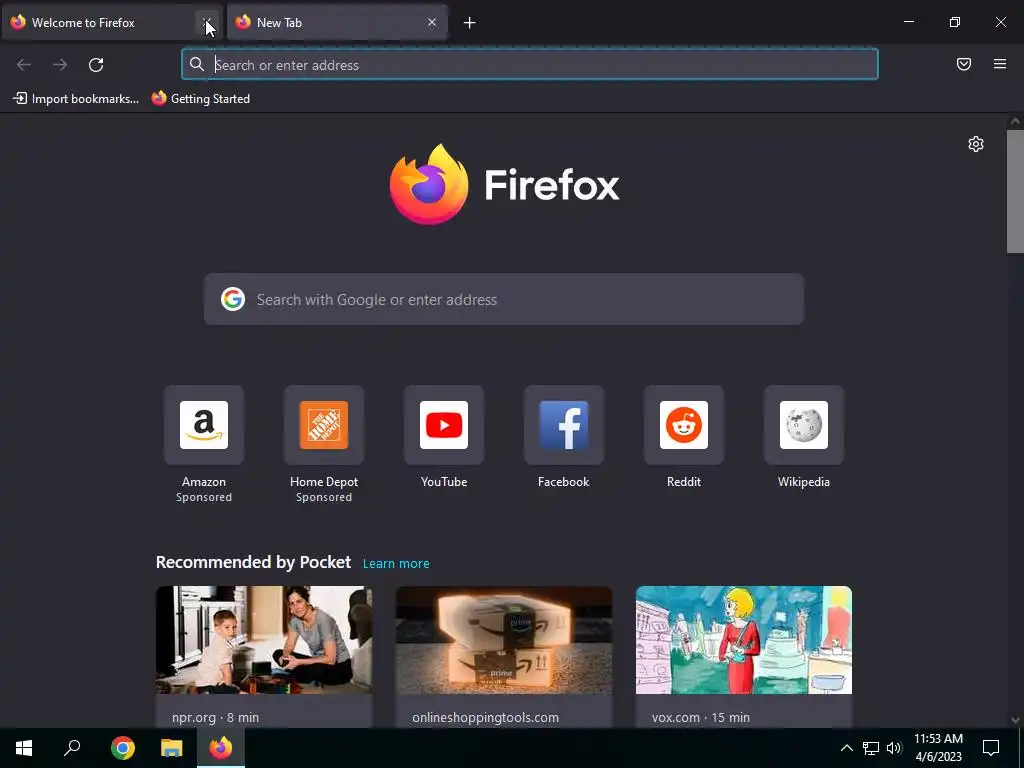Select the New Tab tab

pyautogui.click(x=337, y=22)
